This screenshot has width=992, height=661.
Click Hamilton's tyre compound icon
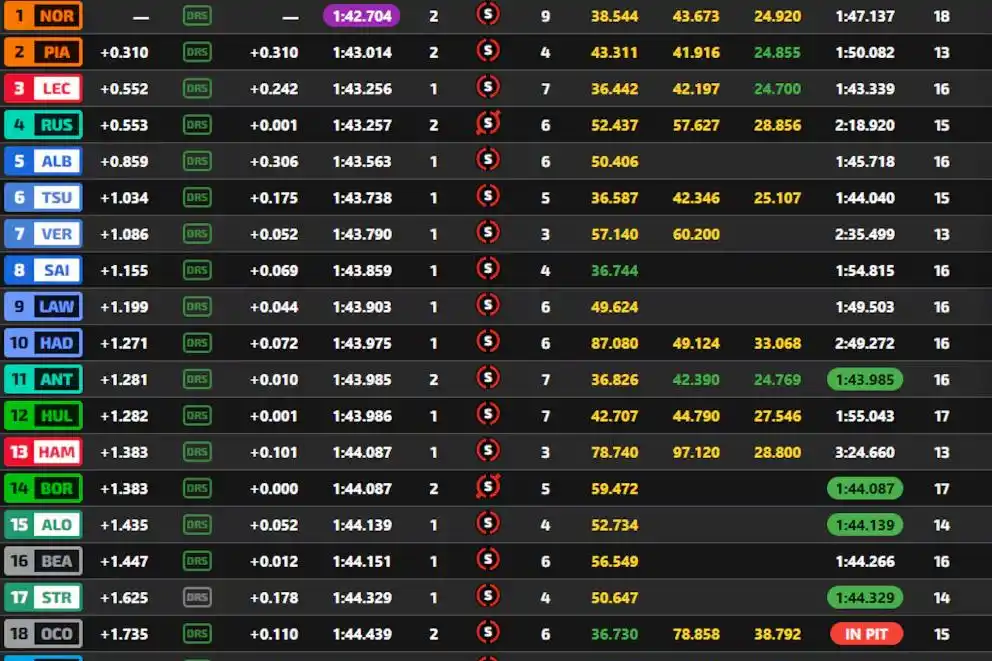(x=488, y=451)
